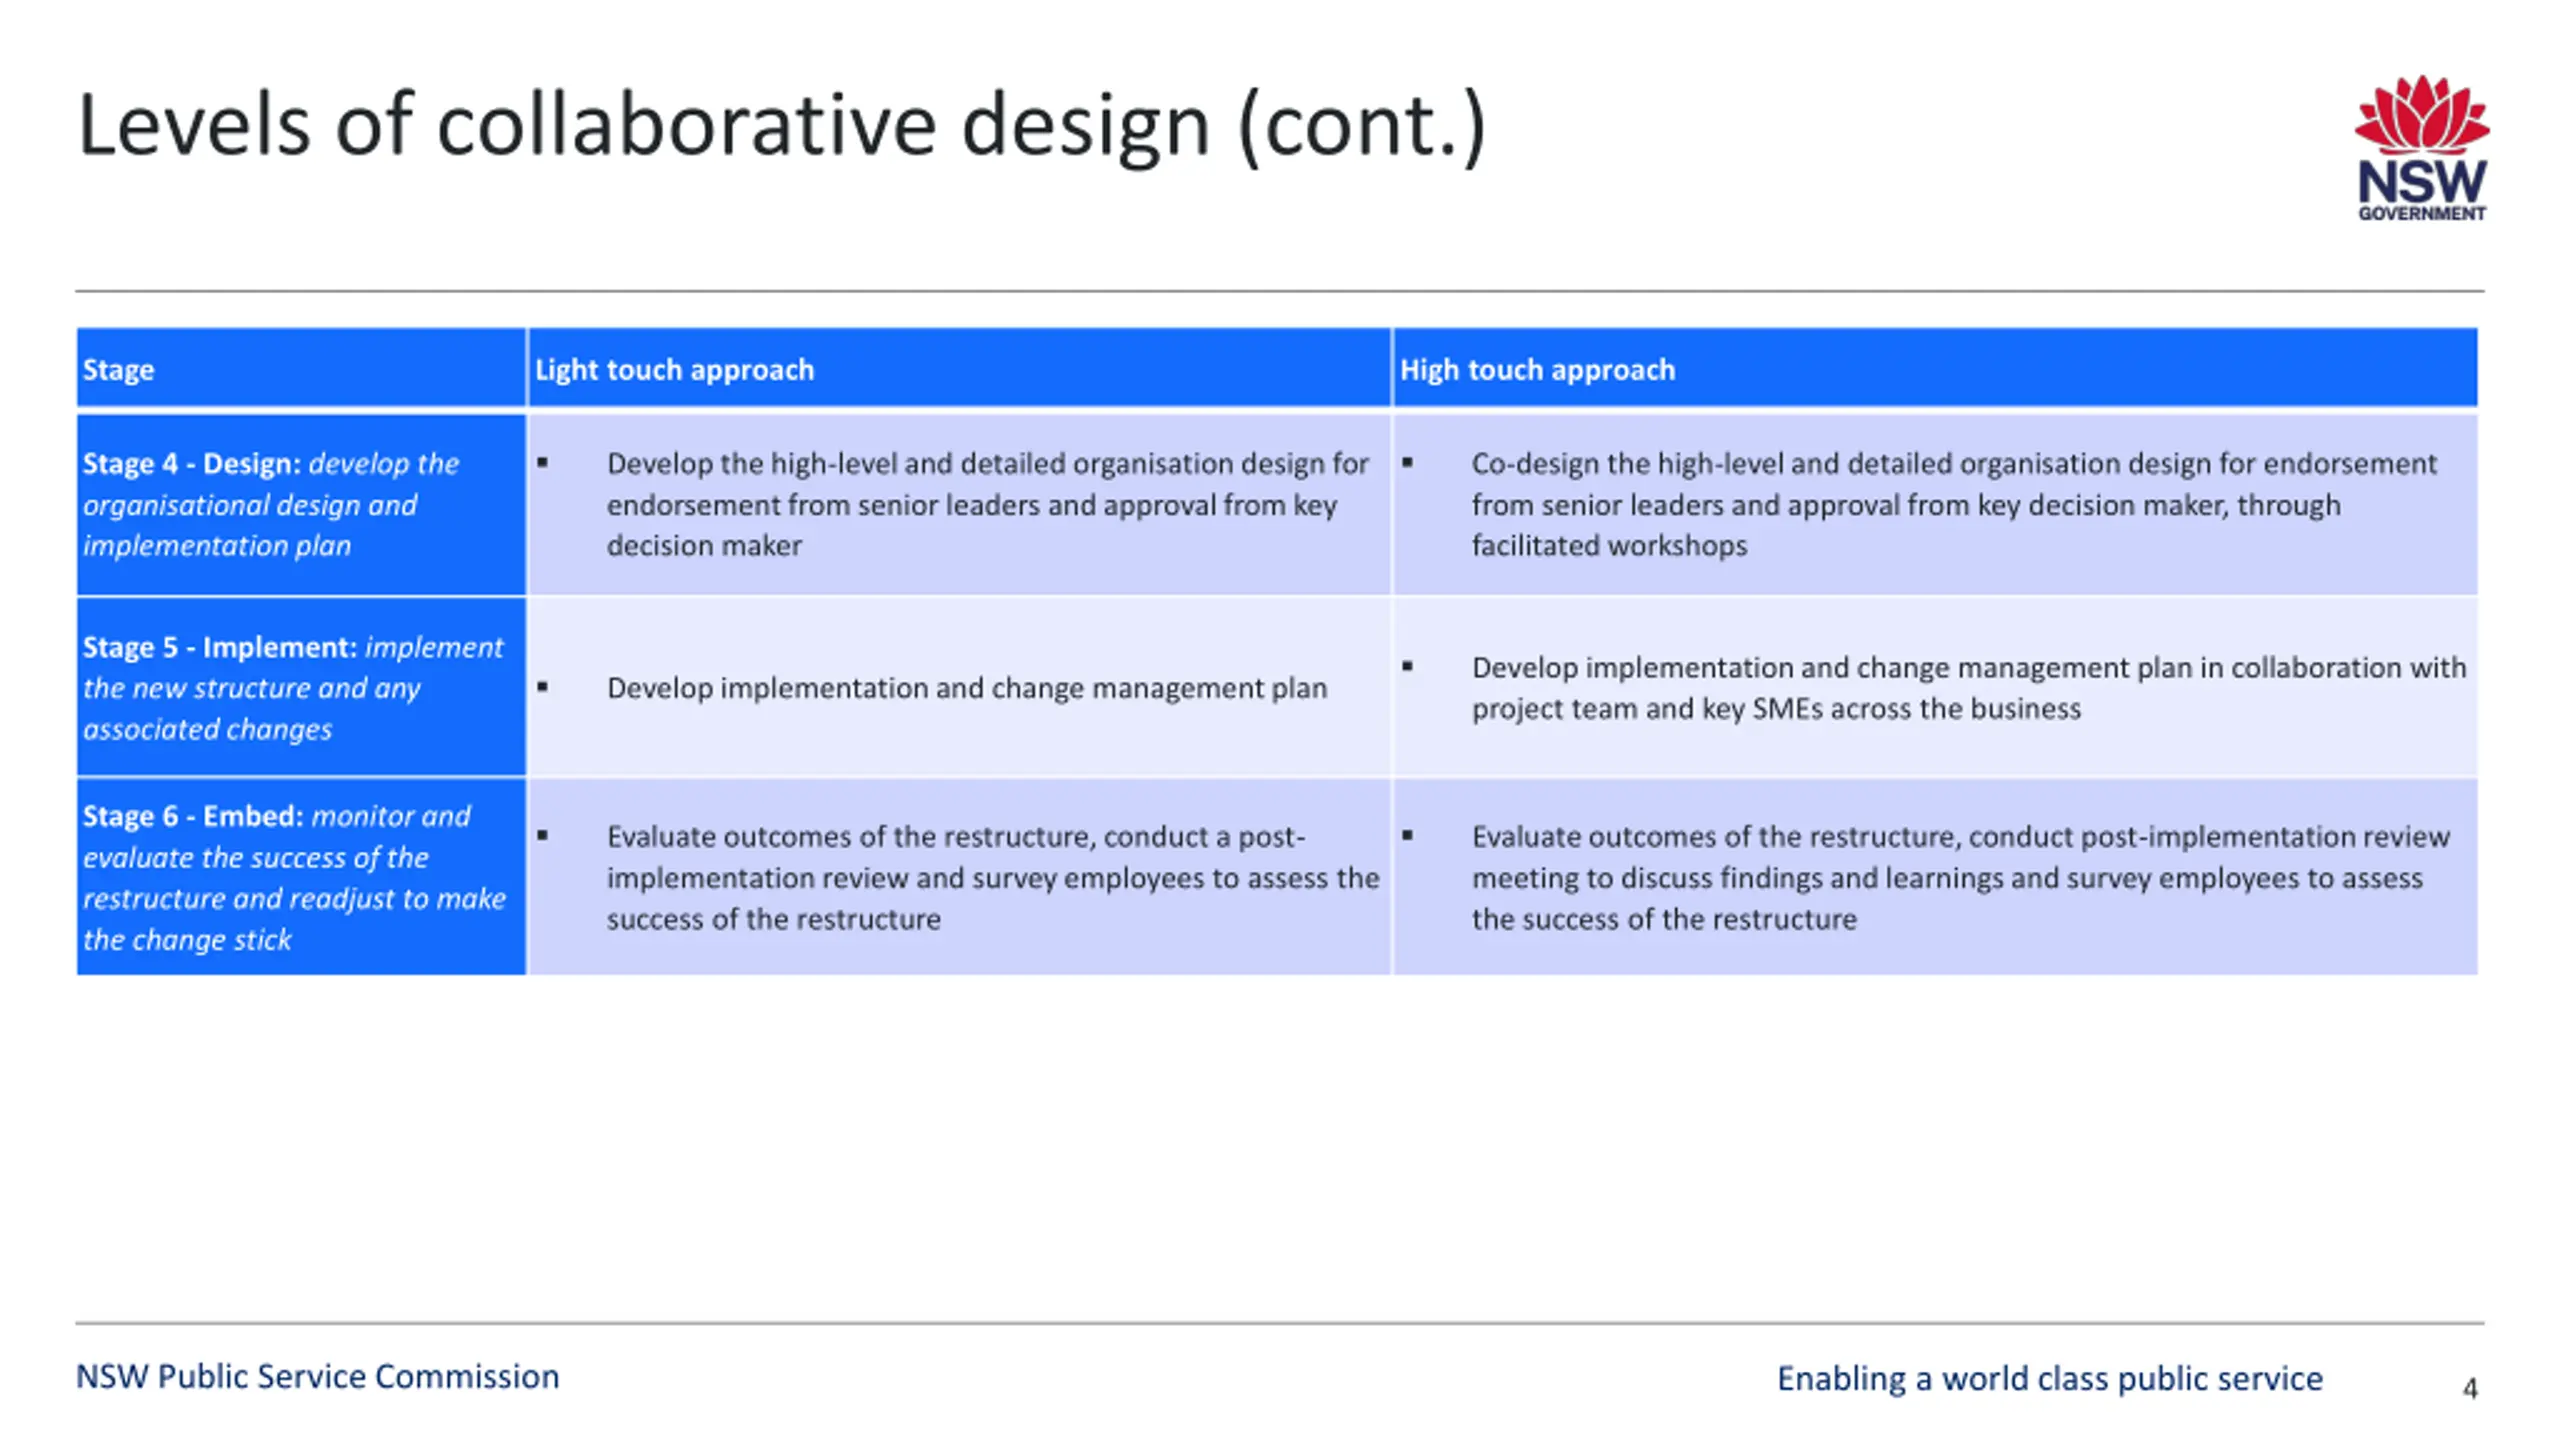The image size is (2560, 1440).
Task: Click the cell mentioning 'key SMEs across the business'
Action: pyautogui.click(x=1935, y=687)
